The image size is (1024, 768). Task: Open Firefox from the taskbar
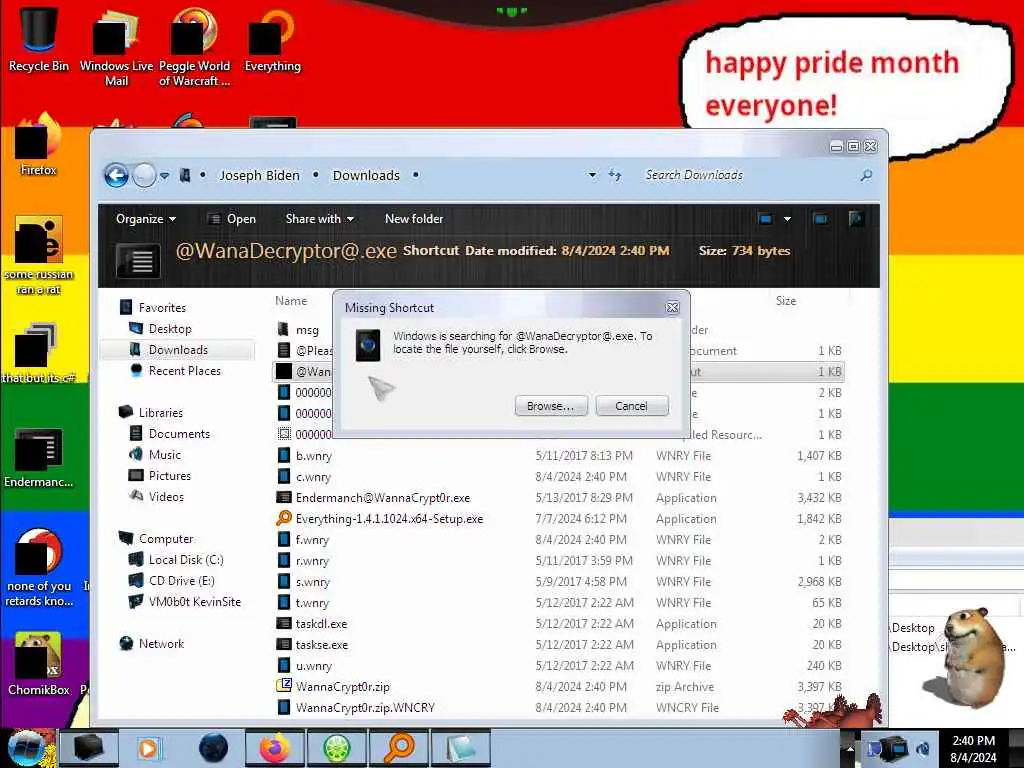[275, 748]
